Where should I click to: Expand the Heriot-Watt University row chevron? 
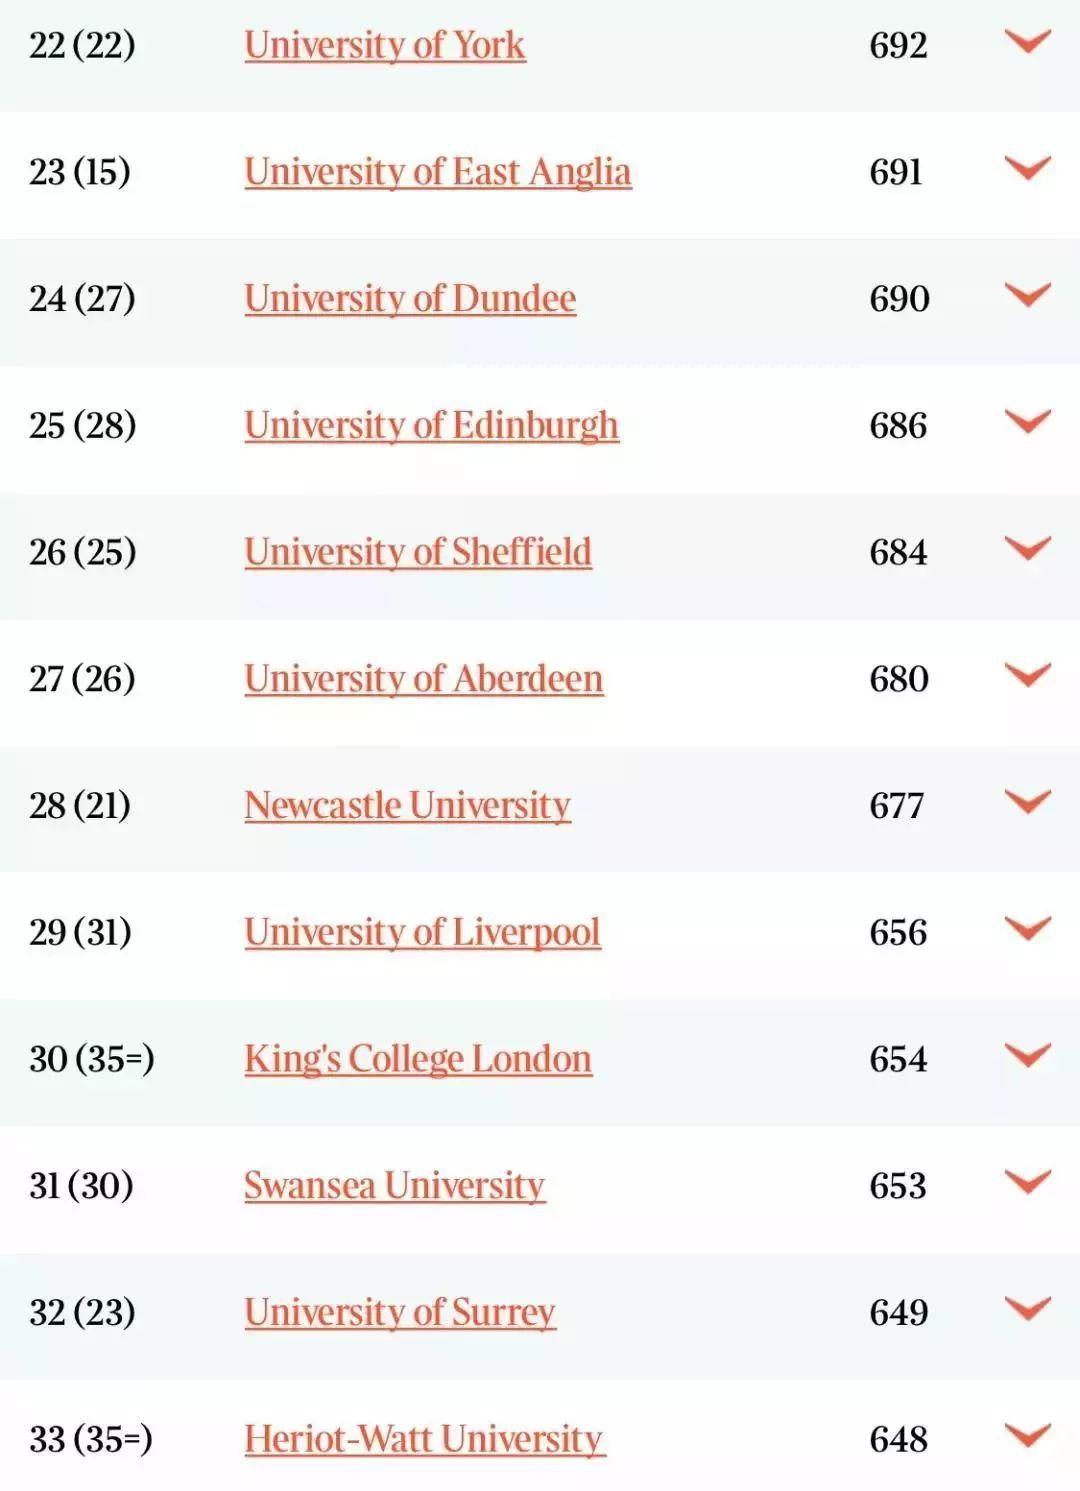pyautogui.click(x=1027, y=1435)
